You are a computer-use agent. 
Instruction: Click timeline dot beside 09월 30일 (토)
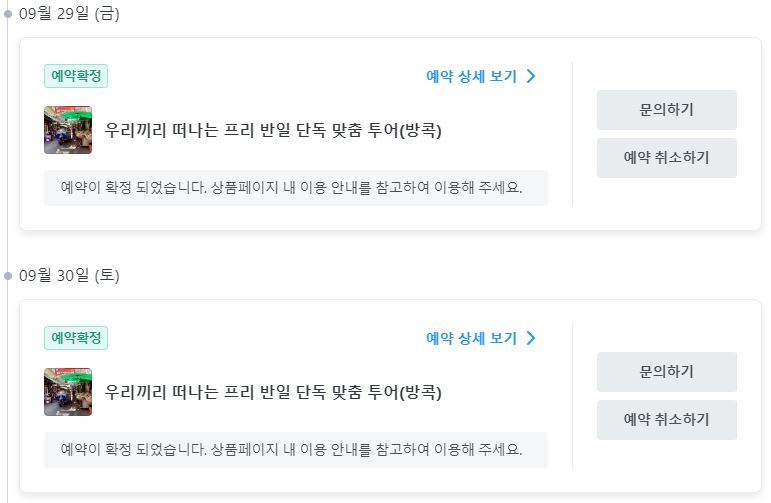pos(7,276)
